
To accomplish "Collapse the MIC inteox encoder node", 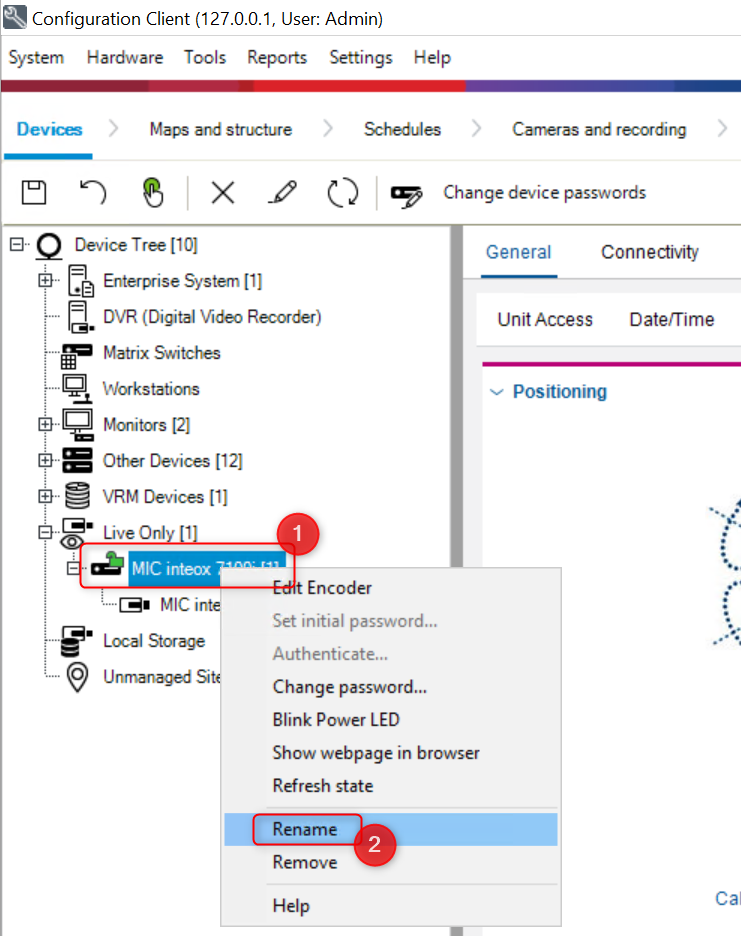I will click(x=73, y=568).
